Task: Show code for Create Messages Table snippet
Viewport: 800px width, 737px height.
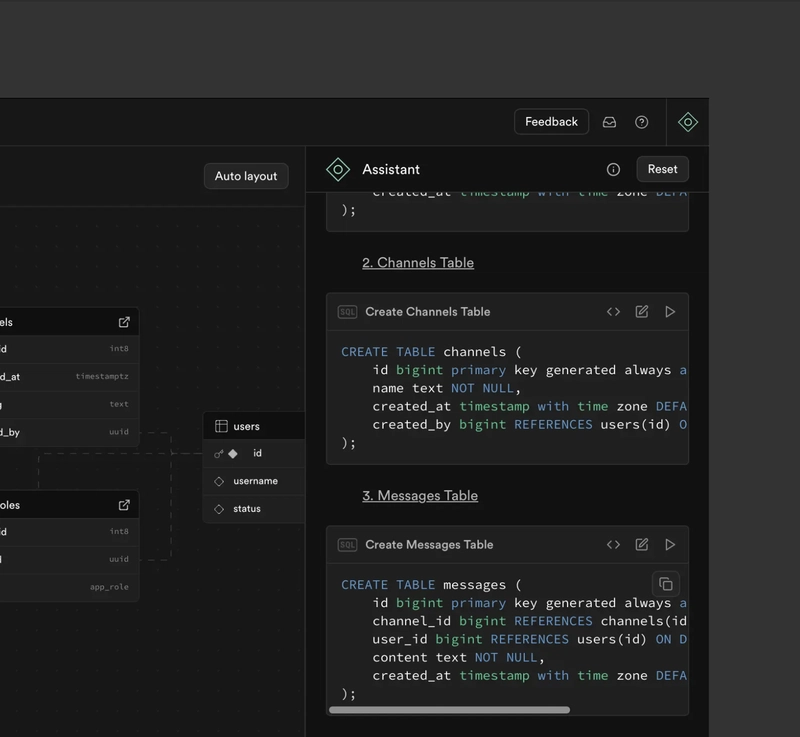Action: pyautogui.click(x=613, y=545)
